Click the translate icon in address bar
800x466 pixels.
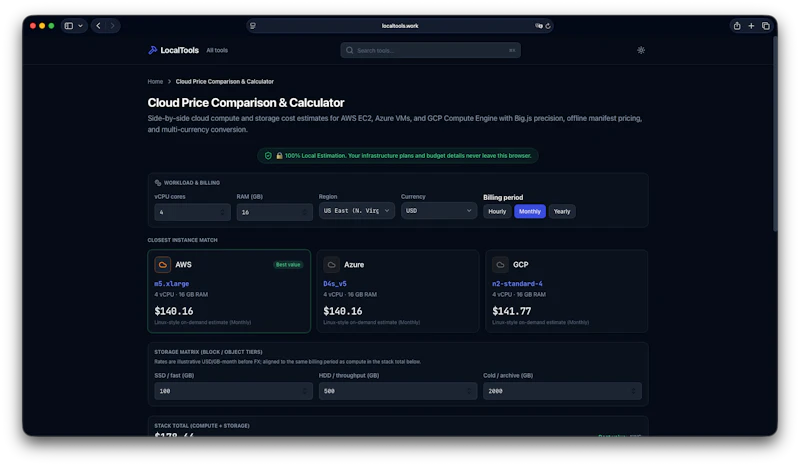pos(538,26)
